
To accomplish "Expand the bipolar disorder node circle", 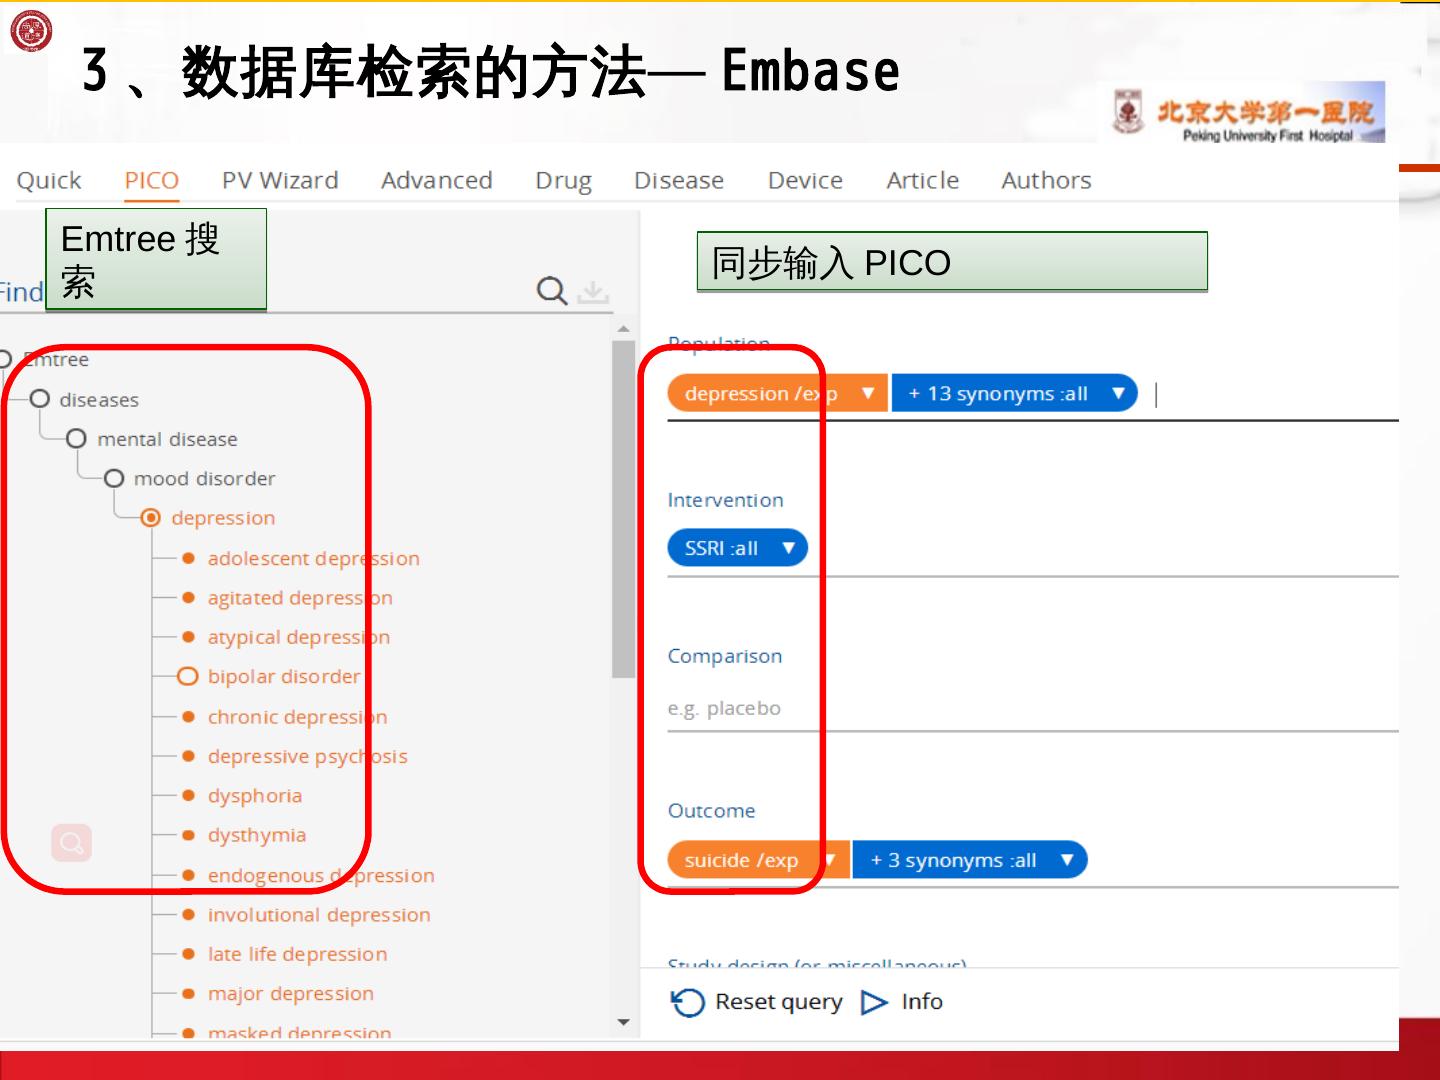I will pyautogui.click(x=188, y=676).
